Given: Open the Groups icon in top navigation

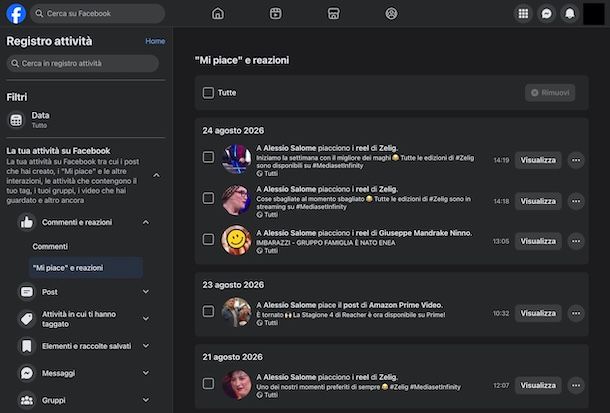Looking at the screenshot, I should (391, 14).
